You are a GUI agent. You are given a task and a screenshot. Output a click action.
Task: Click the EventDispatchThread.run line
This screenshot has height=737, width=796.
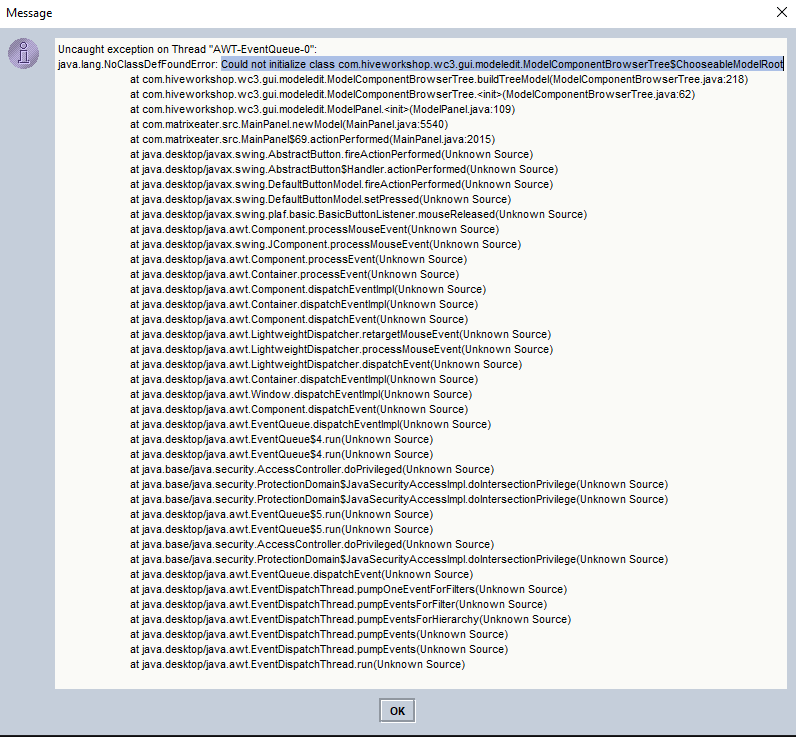[x=297, y=664]
